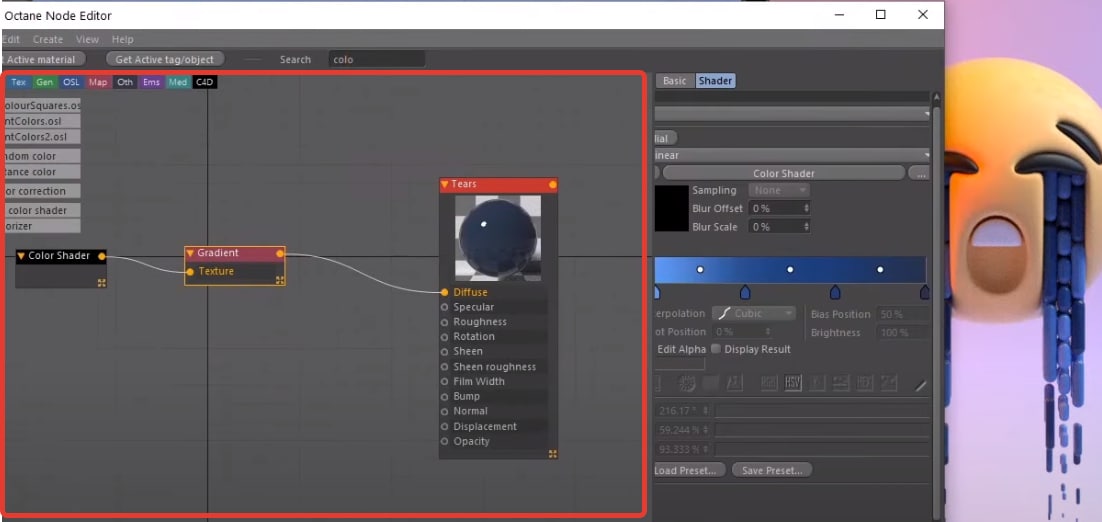Click the Tears material sphere preview
This screenshot has width=1102, height=522.
pos(498,238)
